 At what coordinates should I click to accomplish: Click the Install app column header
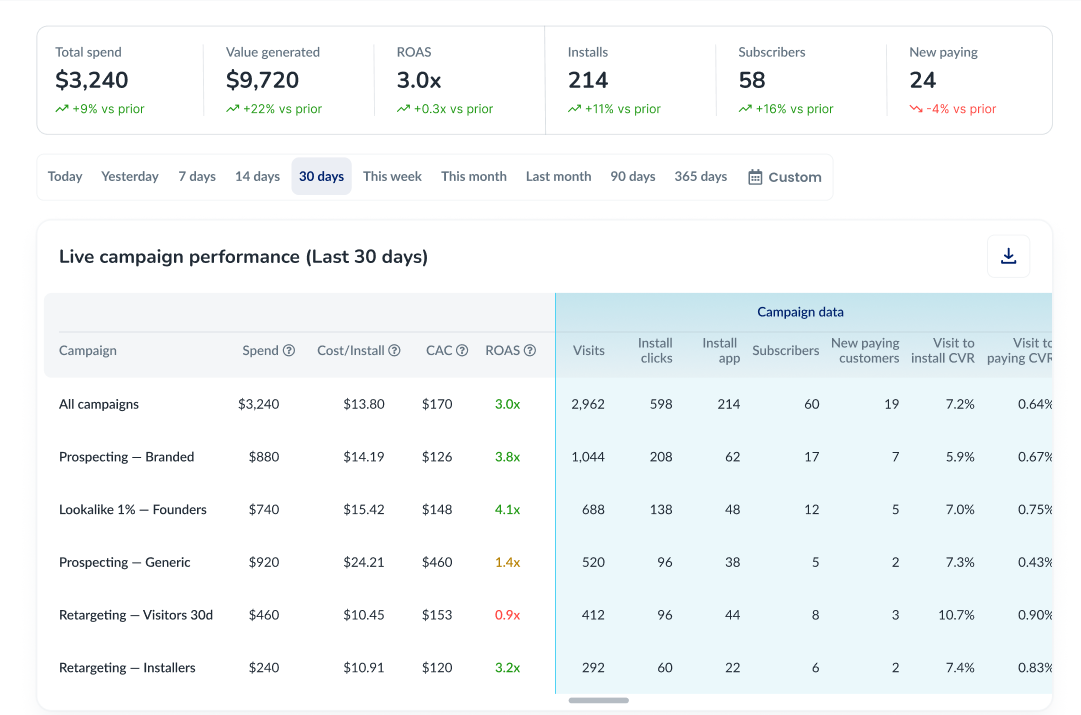point(720,350)
